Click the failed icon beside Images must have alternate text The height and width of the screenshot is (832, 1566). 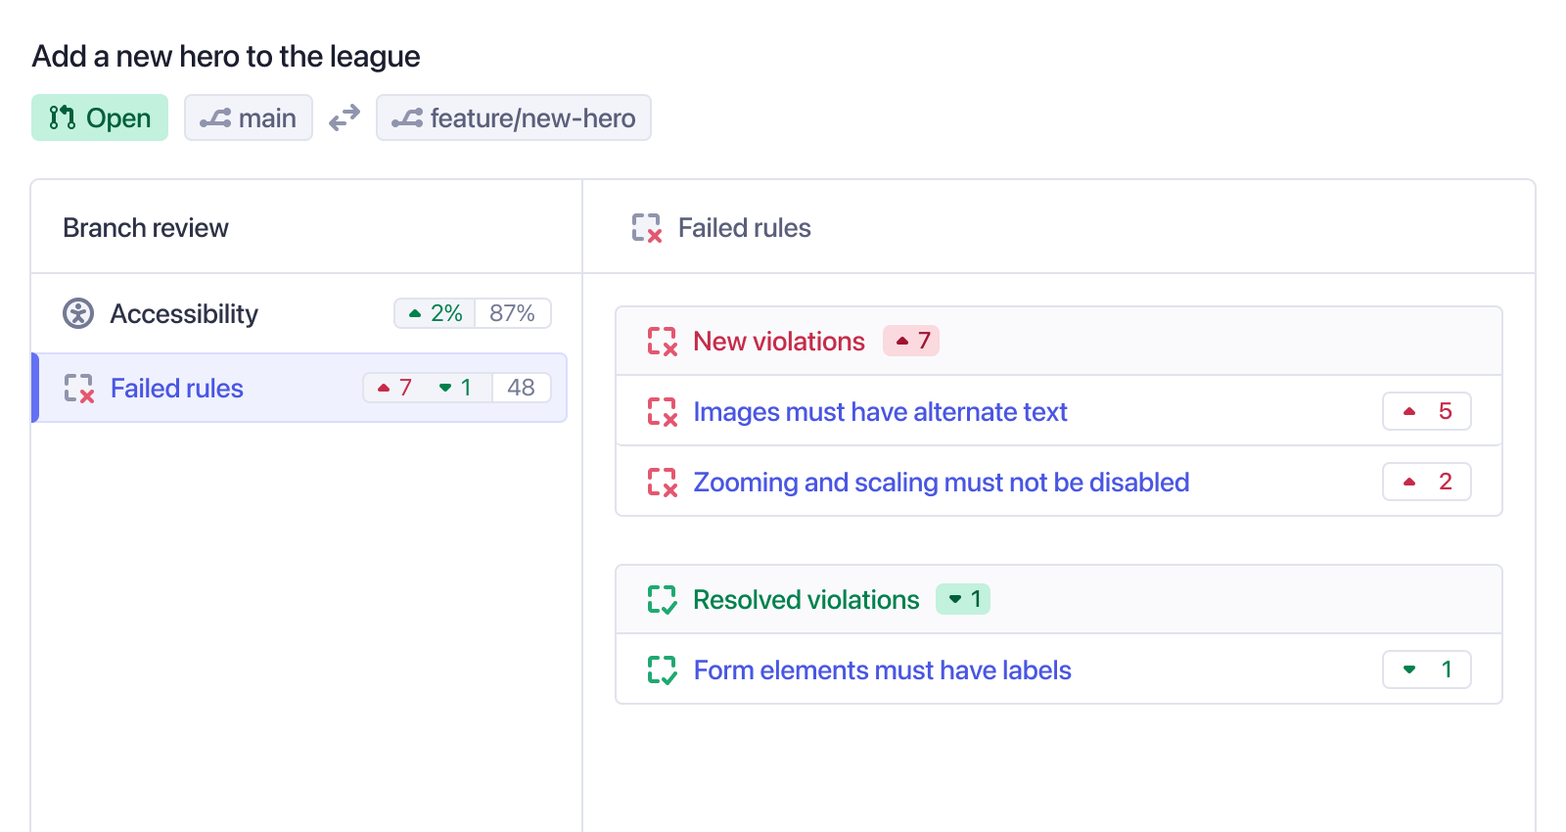[663, 411]
